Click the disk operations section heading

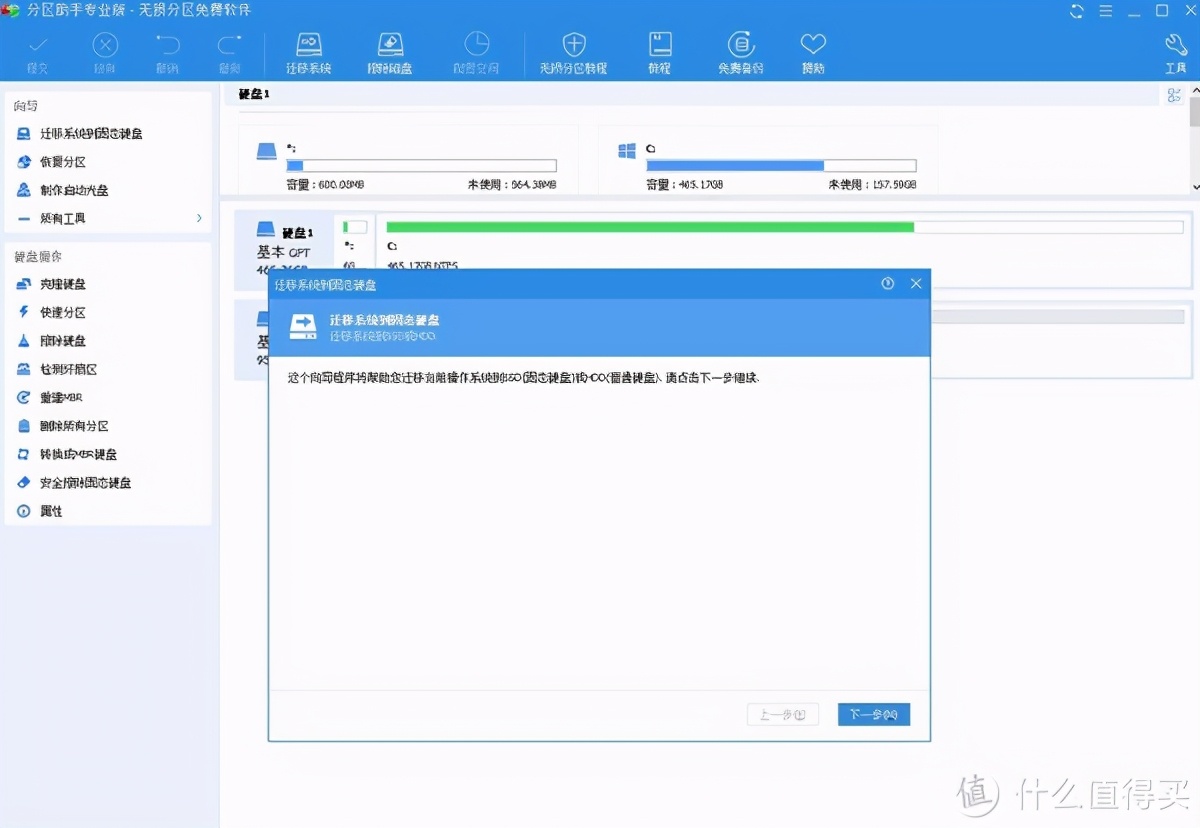coord(38,257)
